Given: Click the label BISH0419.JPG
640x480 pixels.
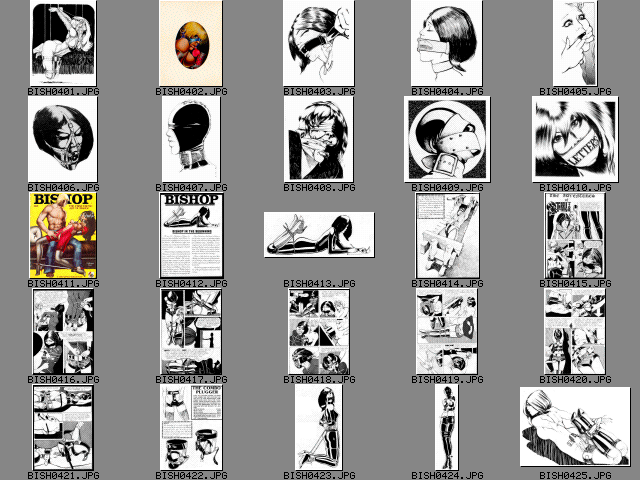Looking at the screenshot, I should 447,380.
